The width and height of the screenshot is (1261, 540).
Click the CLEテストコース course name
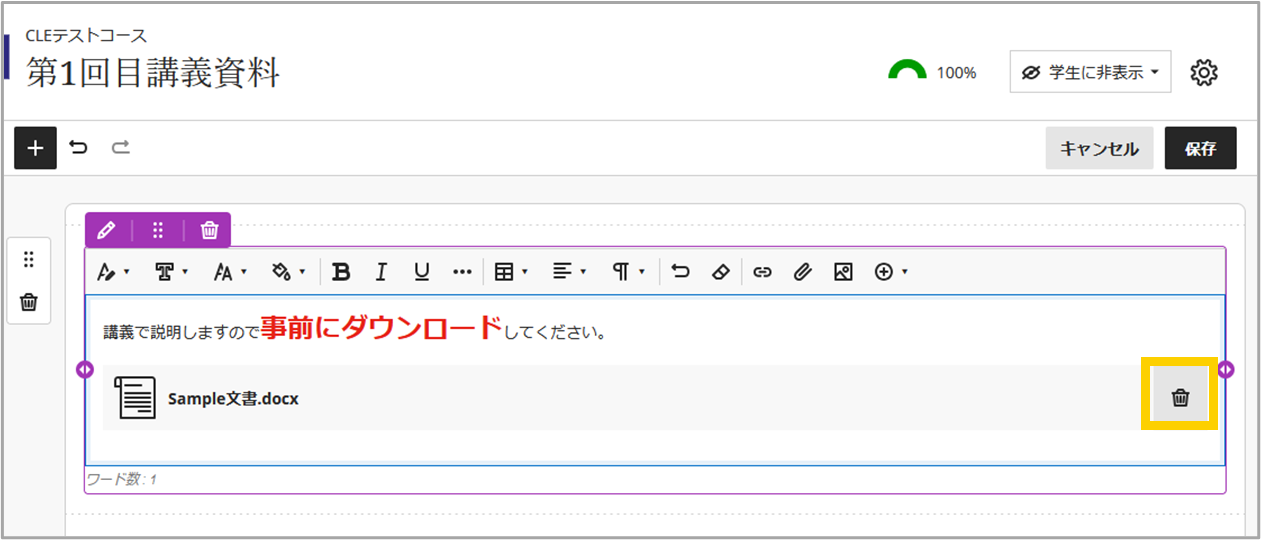(87, 36)
